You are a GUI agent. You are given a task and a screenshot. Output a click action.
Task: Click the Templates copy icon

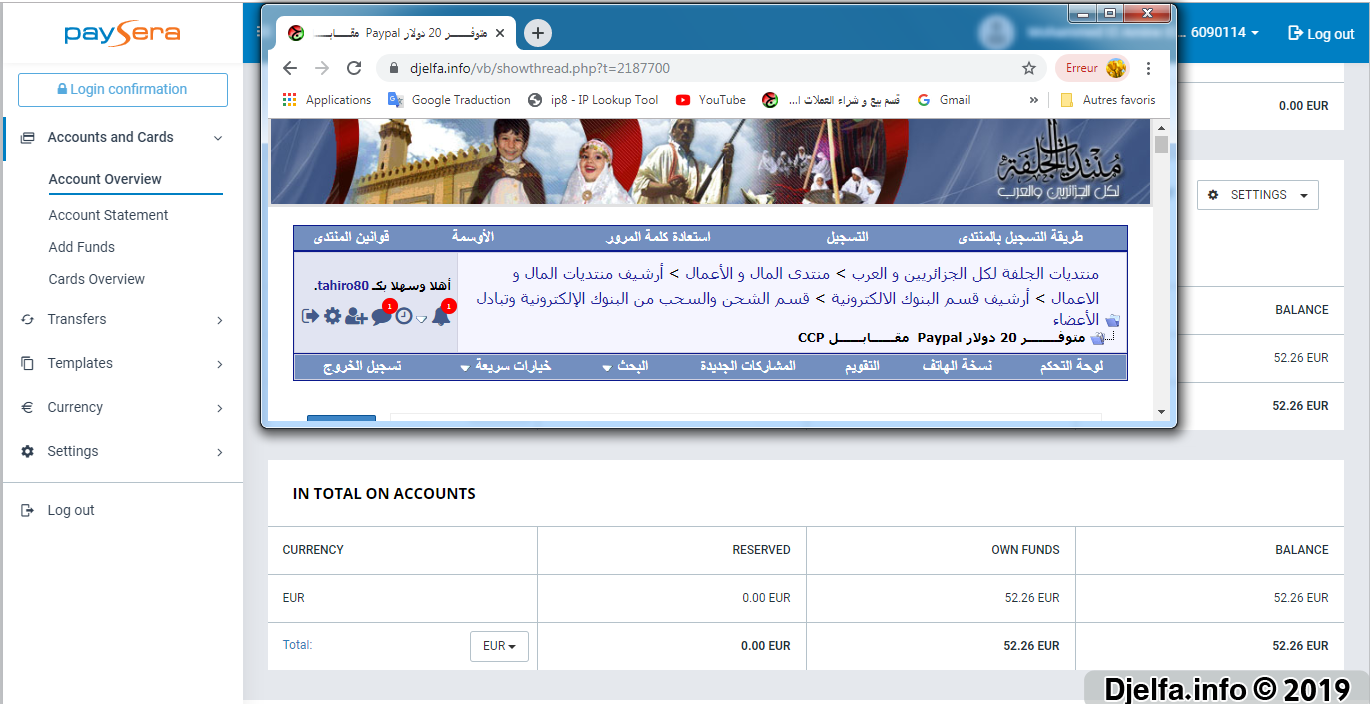28,363
